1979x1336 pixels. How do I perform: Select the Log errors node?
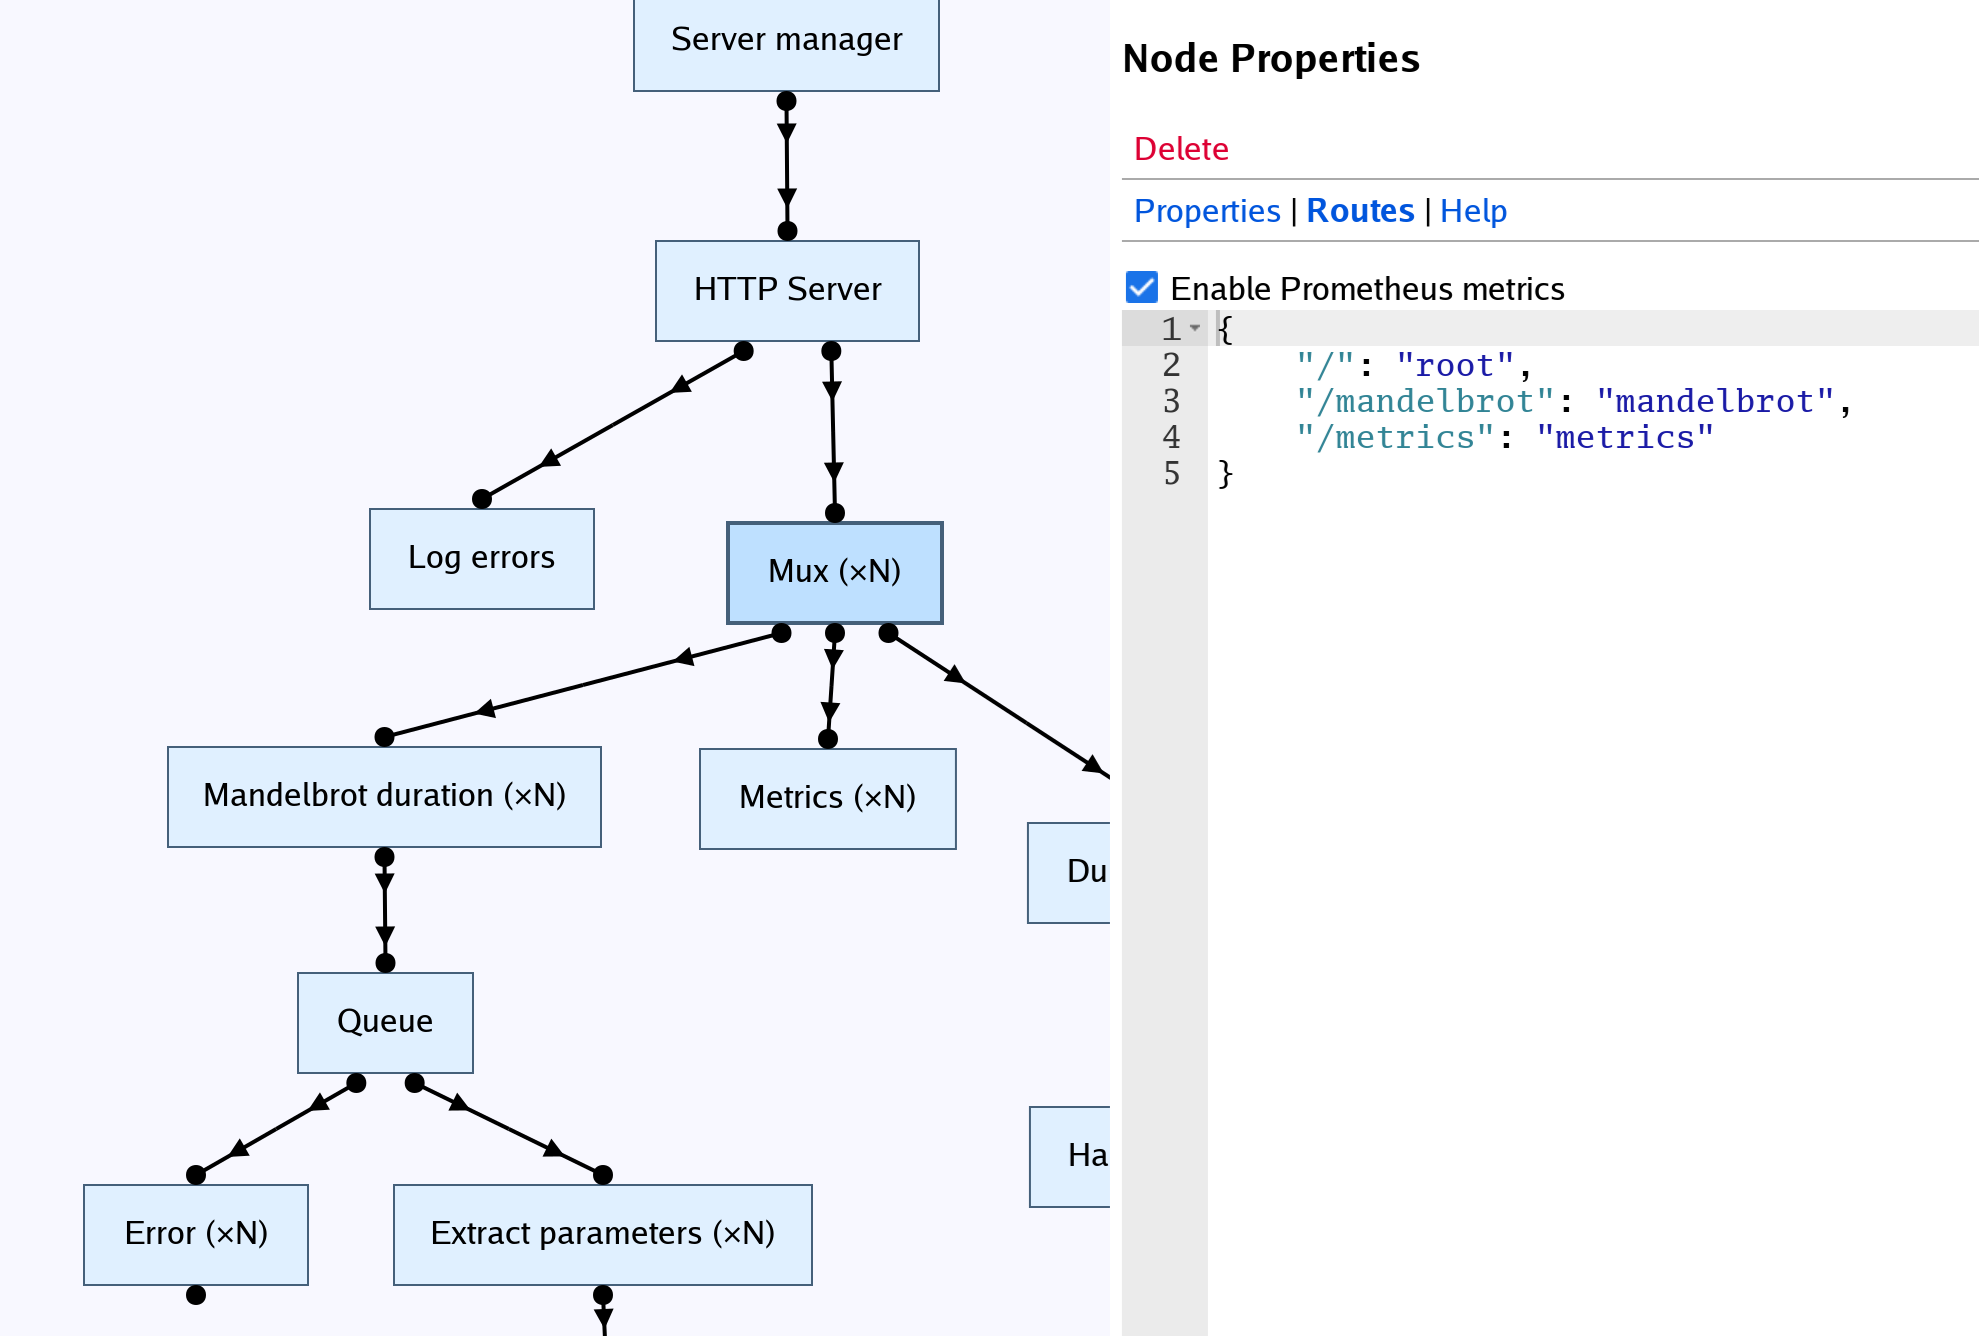(x=481, y=558)
